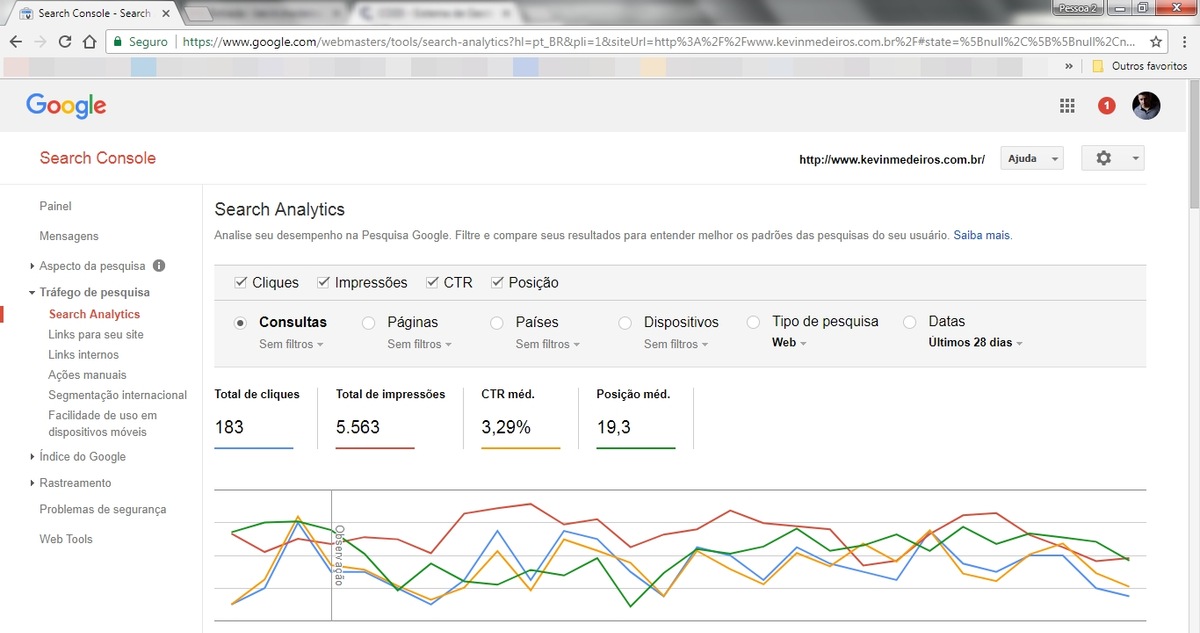Click the info icon beside Aspecto da pesquisa
Screen dimensions: 1200x633
pos(159,266)
